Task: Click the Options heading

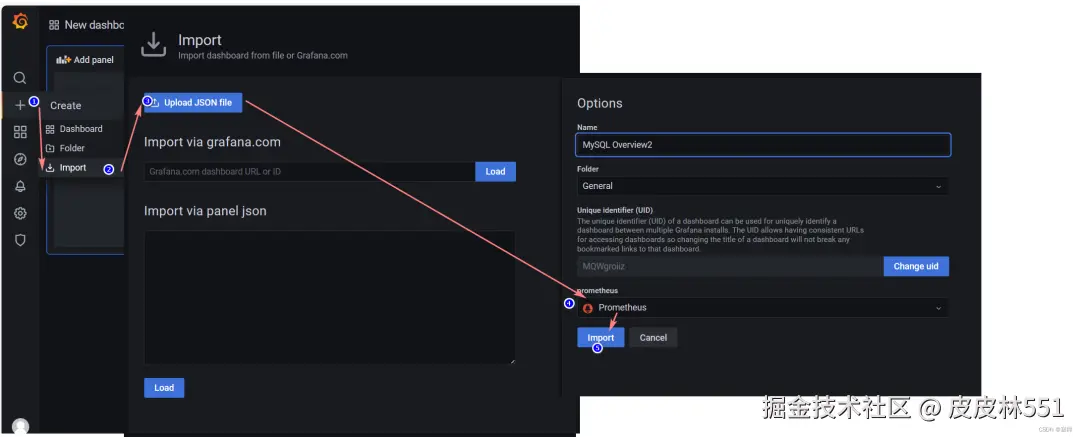Action: (600, 103)
